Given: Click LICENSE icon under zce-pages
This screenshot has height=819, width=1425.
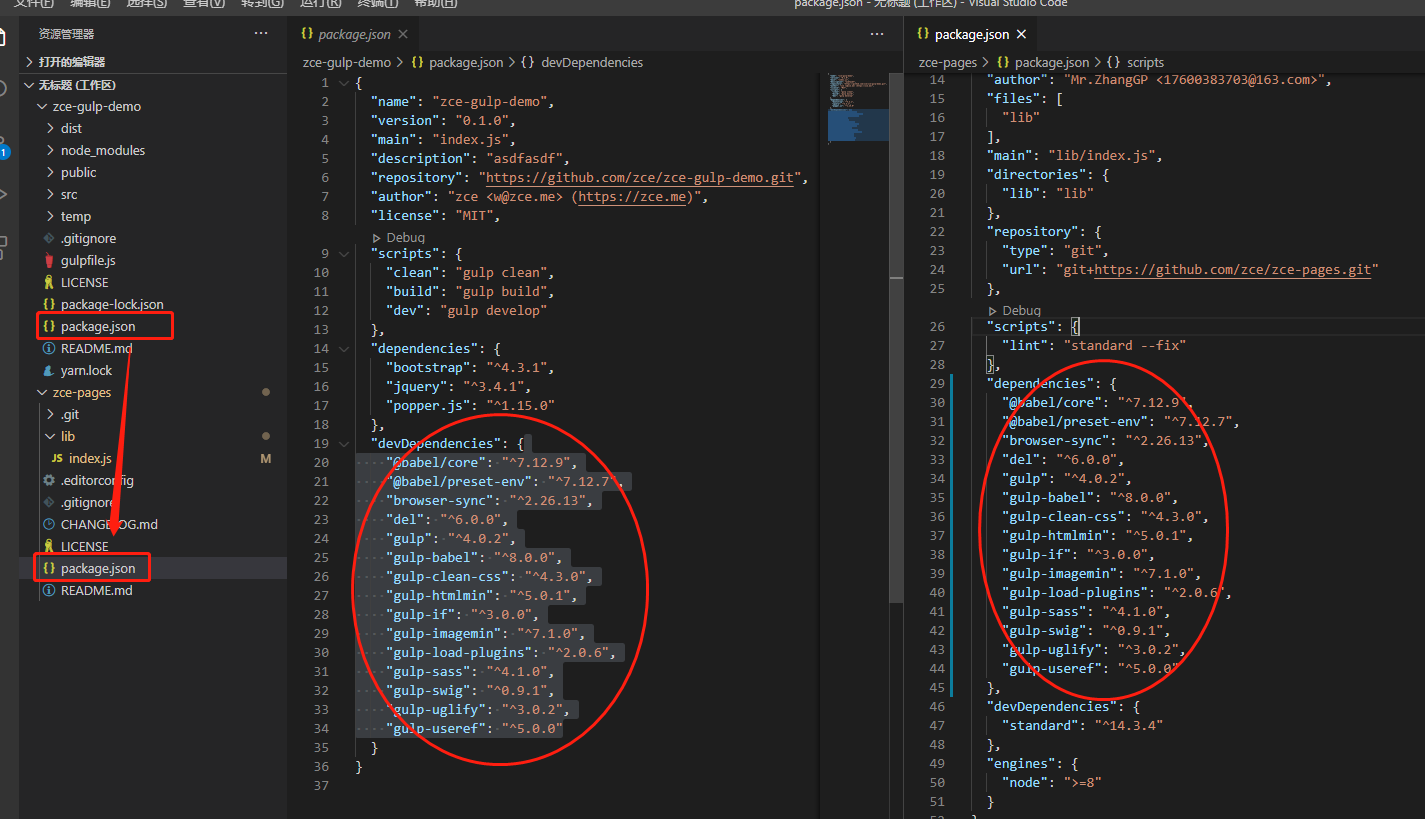Looking at the screenshot, I should coord(49,546).
